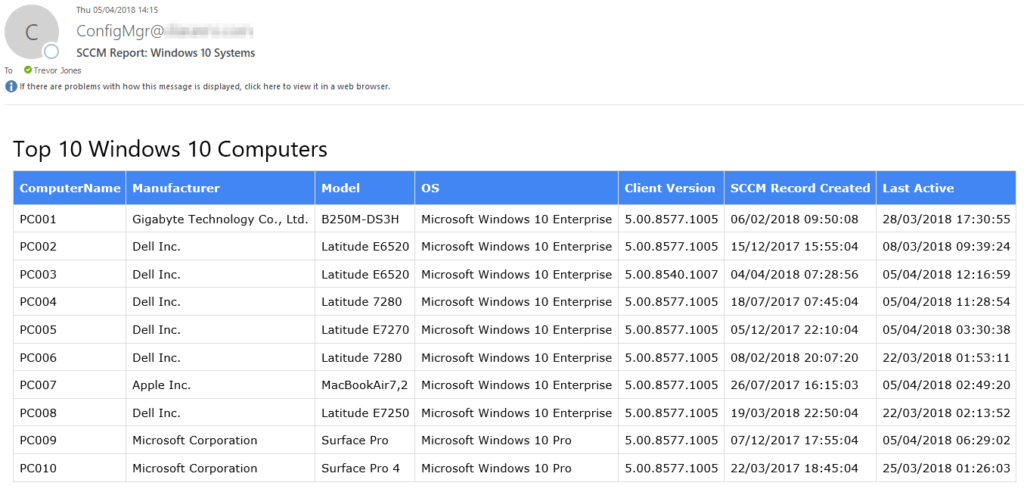Viewport: 1024px width, 492px height.
Task: Open the view in web browser info message
Action: [204, 86]
